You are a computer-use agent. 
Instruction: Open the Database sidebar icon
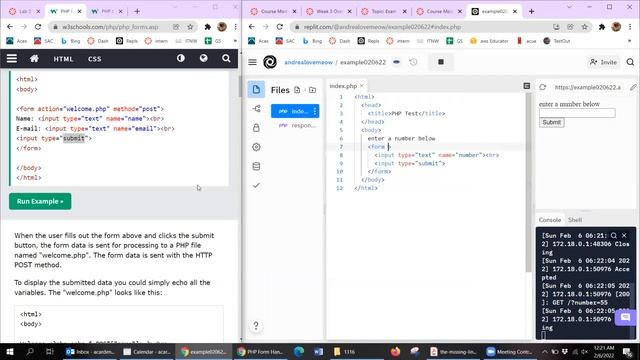point(256,166)
